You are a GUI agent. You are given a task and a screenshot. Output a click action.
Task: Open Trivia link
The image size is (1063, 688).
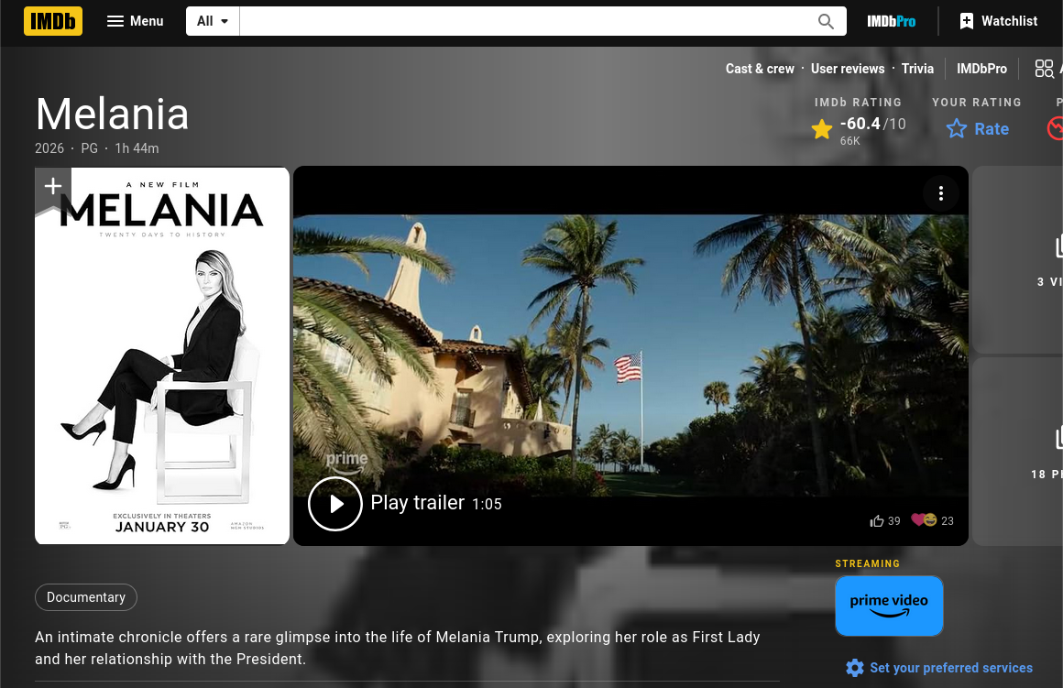pyautogui.click(x=917, y=68)
